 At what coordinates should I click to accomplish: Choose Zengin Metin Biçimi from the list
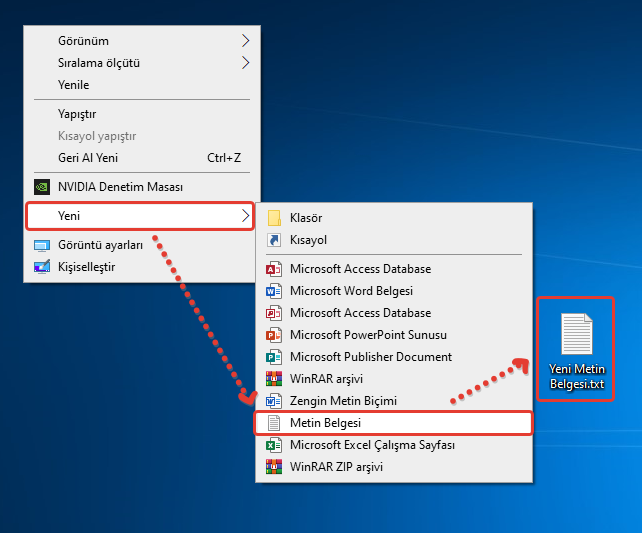tap(343, 401)
